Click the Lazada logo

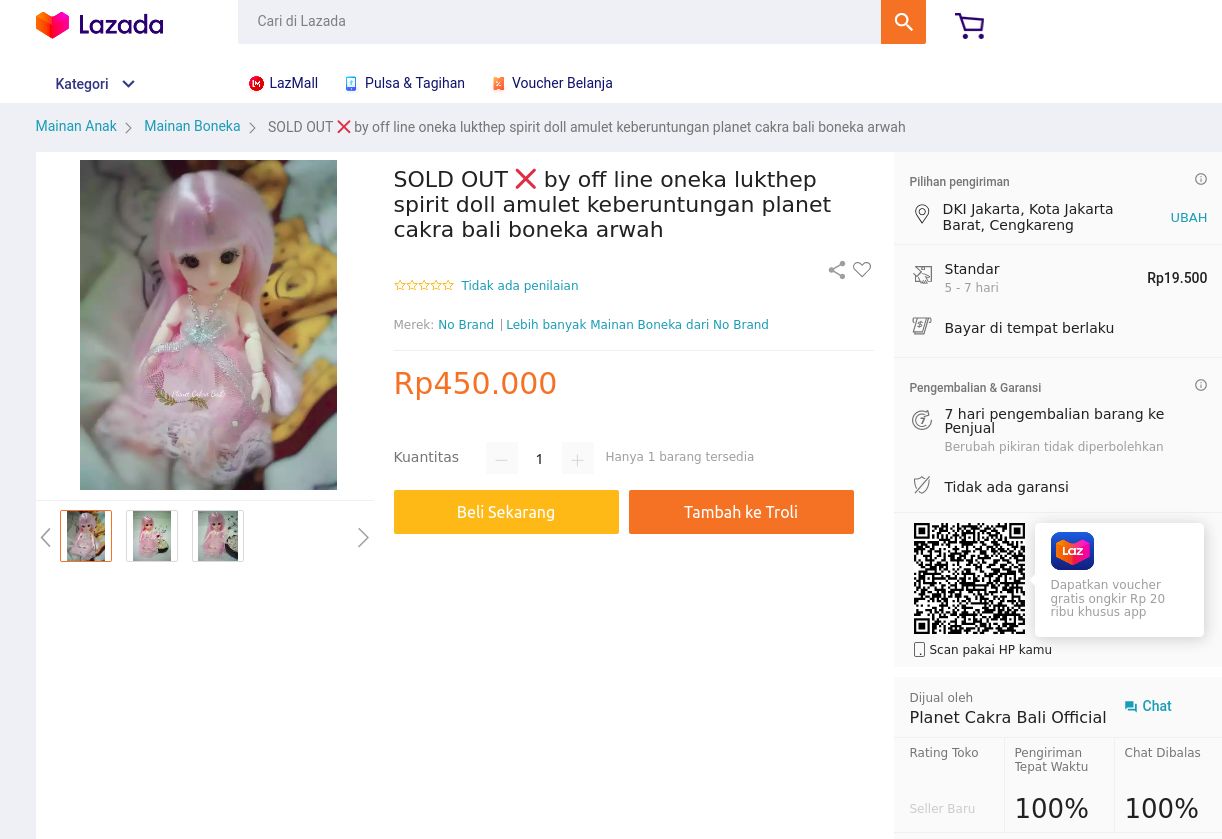tap(99, 25)
